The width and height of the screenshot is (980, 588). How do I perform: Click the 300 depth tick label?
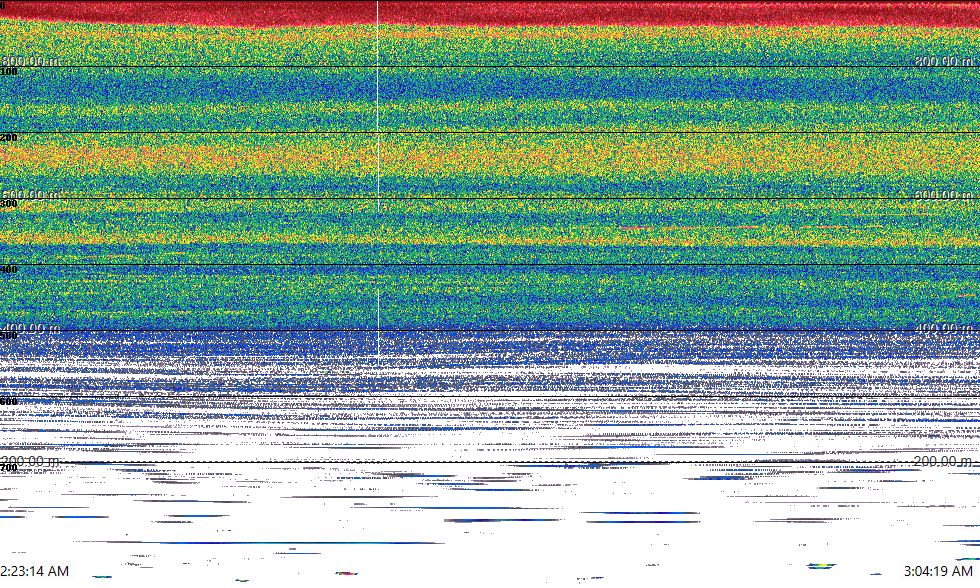click(x=9, y=204)
